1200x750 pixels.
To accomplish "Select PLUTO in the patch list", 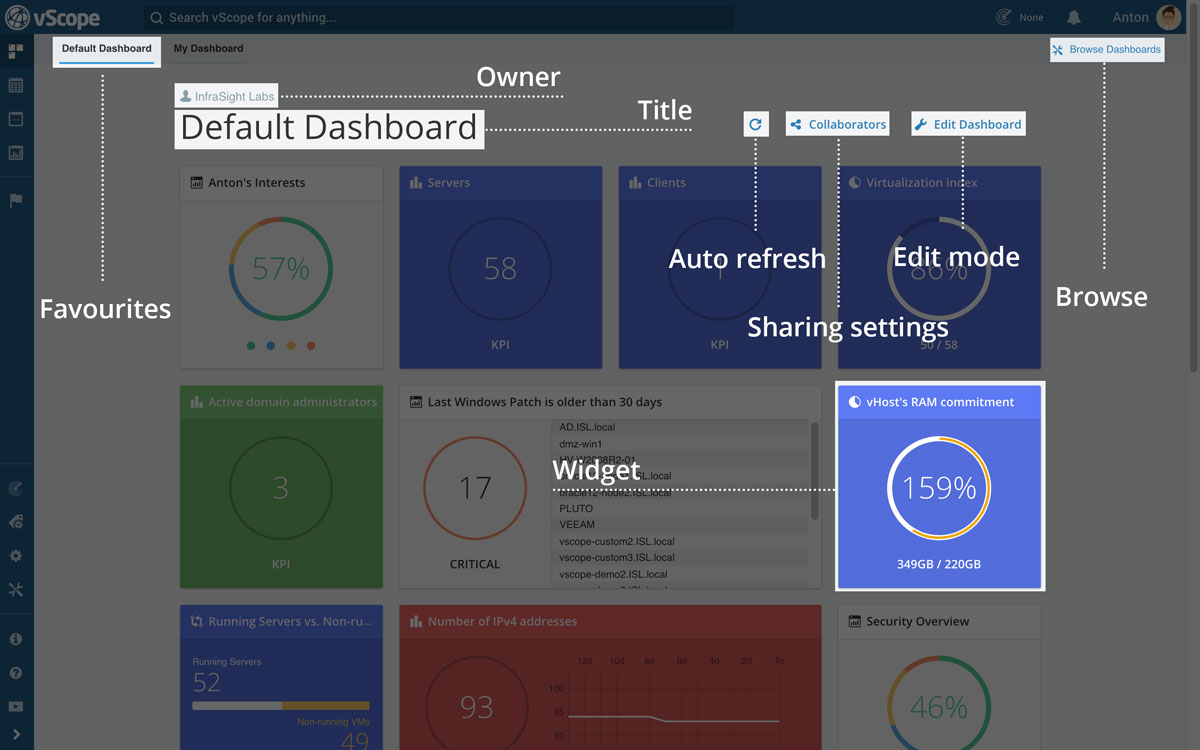I will (576, 508).
